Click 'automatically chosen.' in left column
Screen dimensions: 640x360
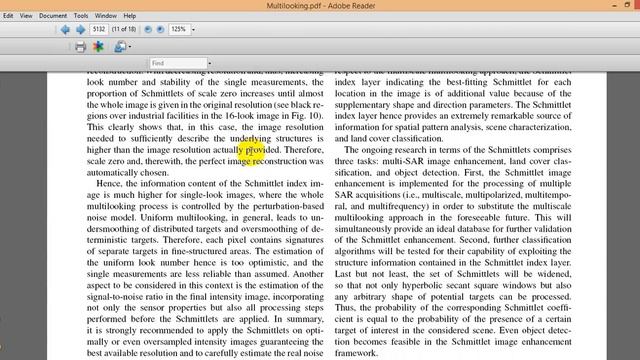click(128, 172)
